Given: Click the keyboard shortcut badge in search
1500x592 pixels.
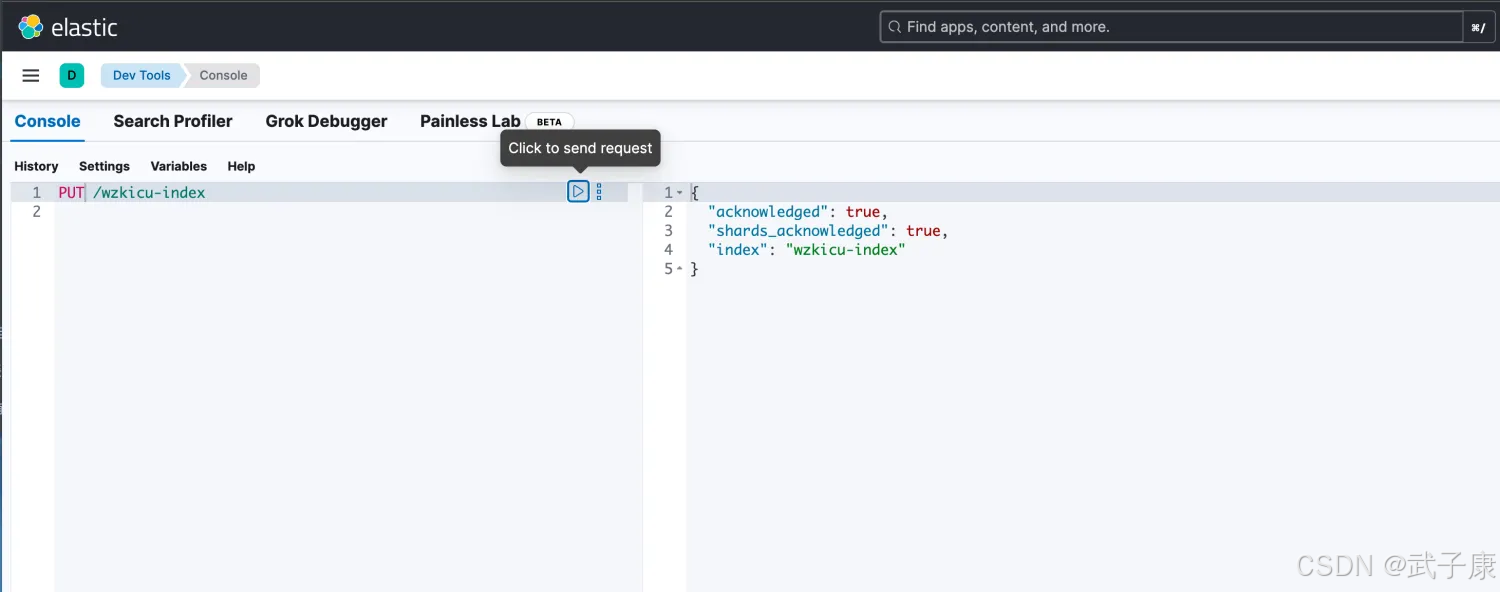Looking at the screenshot, I should (x=1478, y=27).
